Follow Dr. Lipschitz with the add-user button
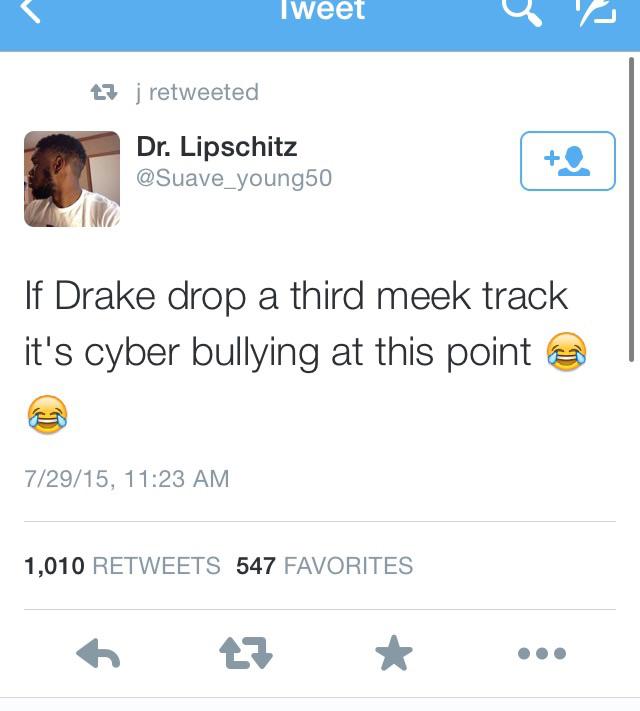 pos(567,161)
